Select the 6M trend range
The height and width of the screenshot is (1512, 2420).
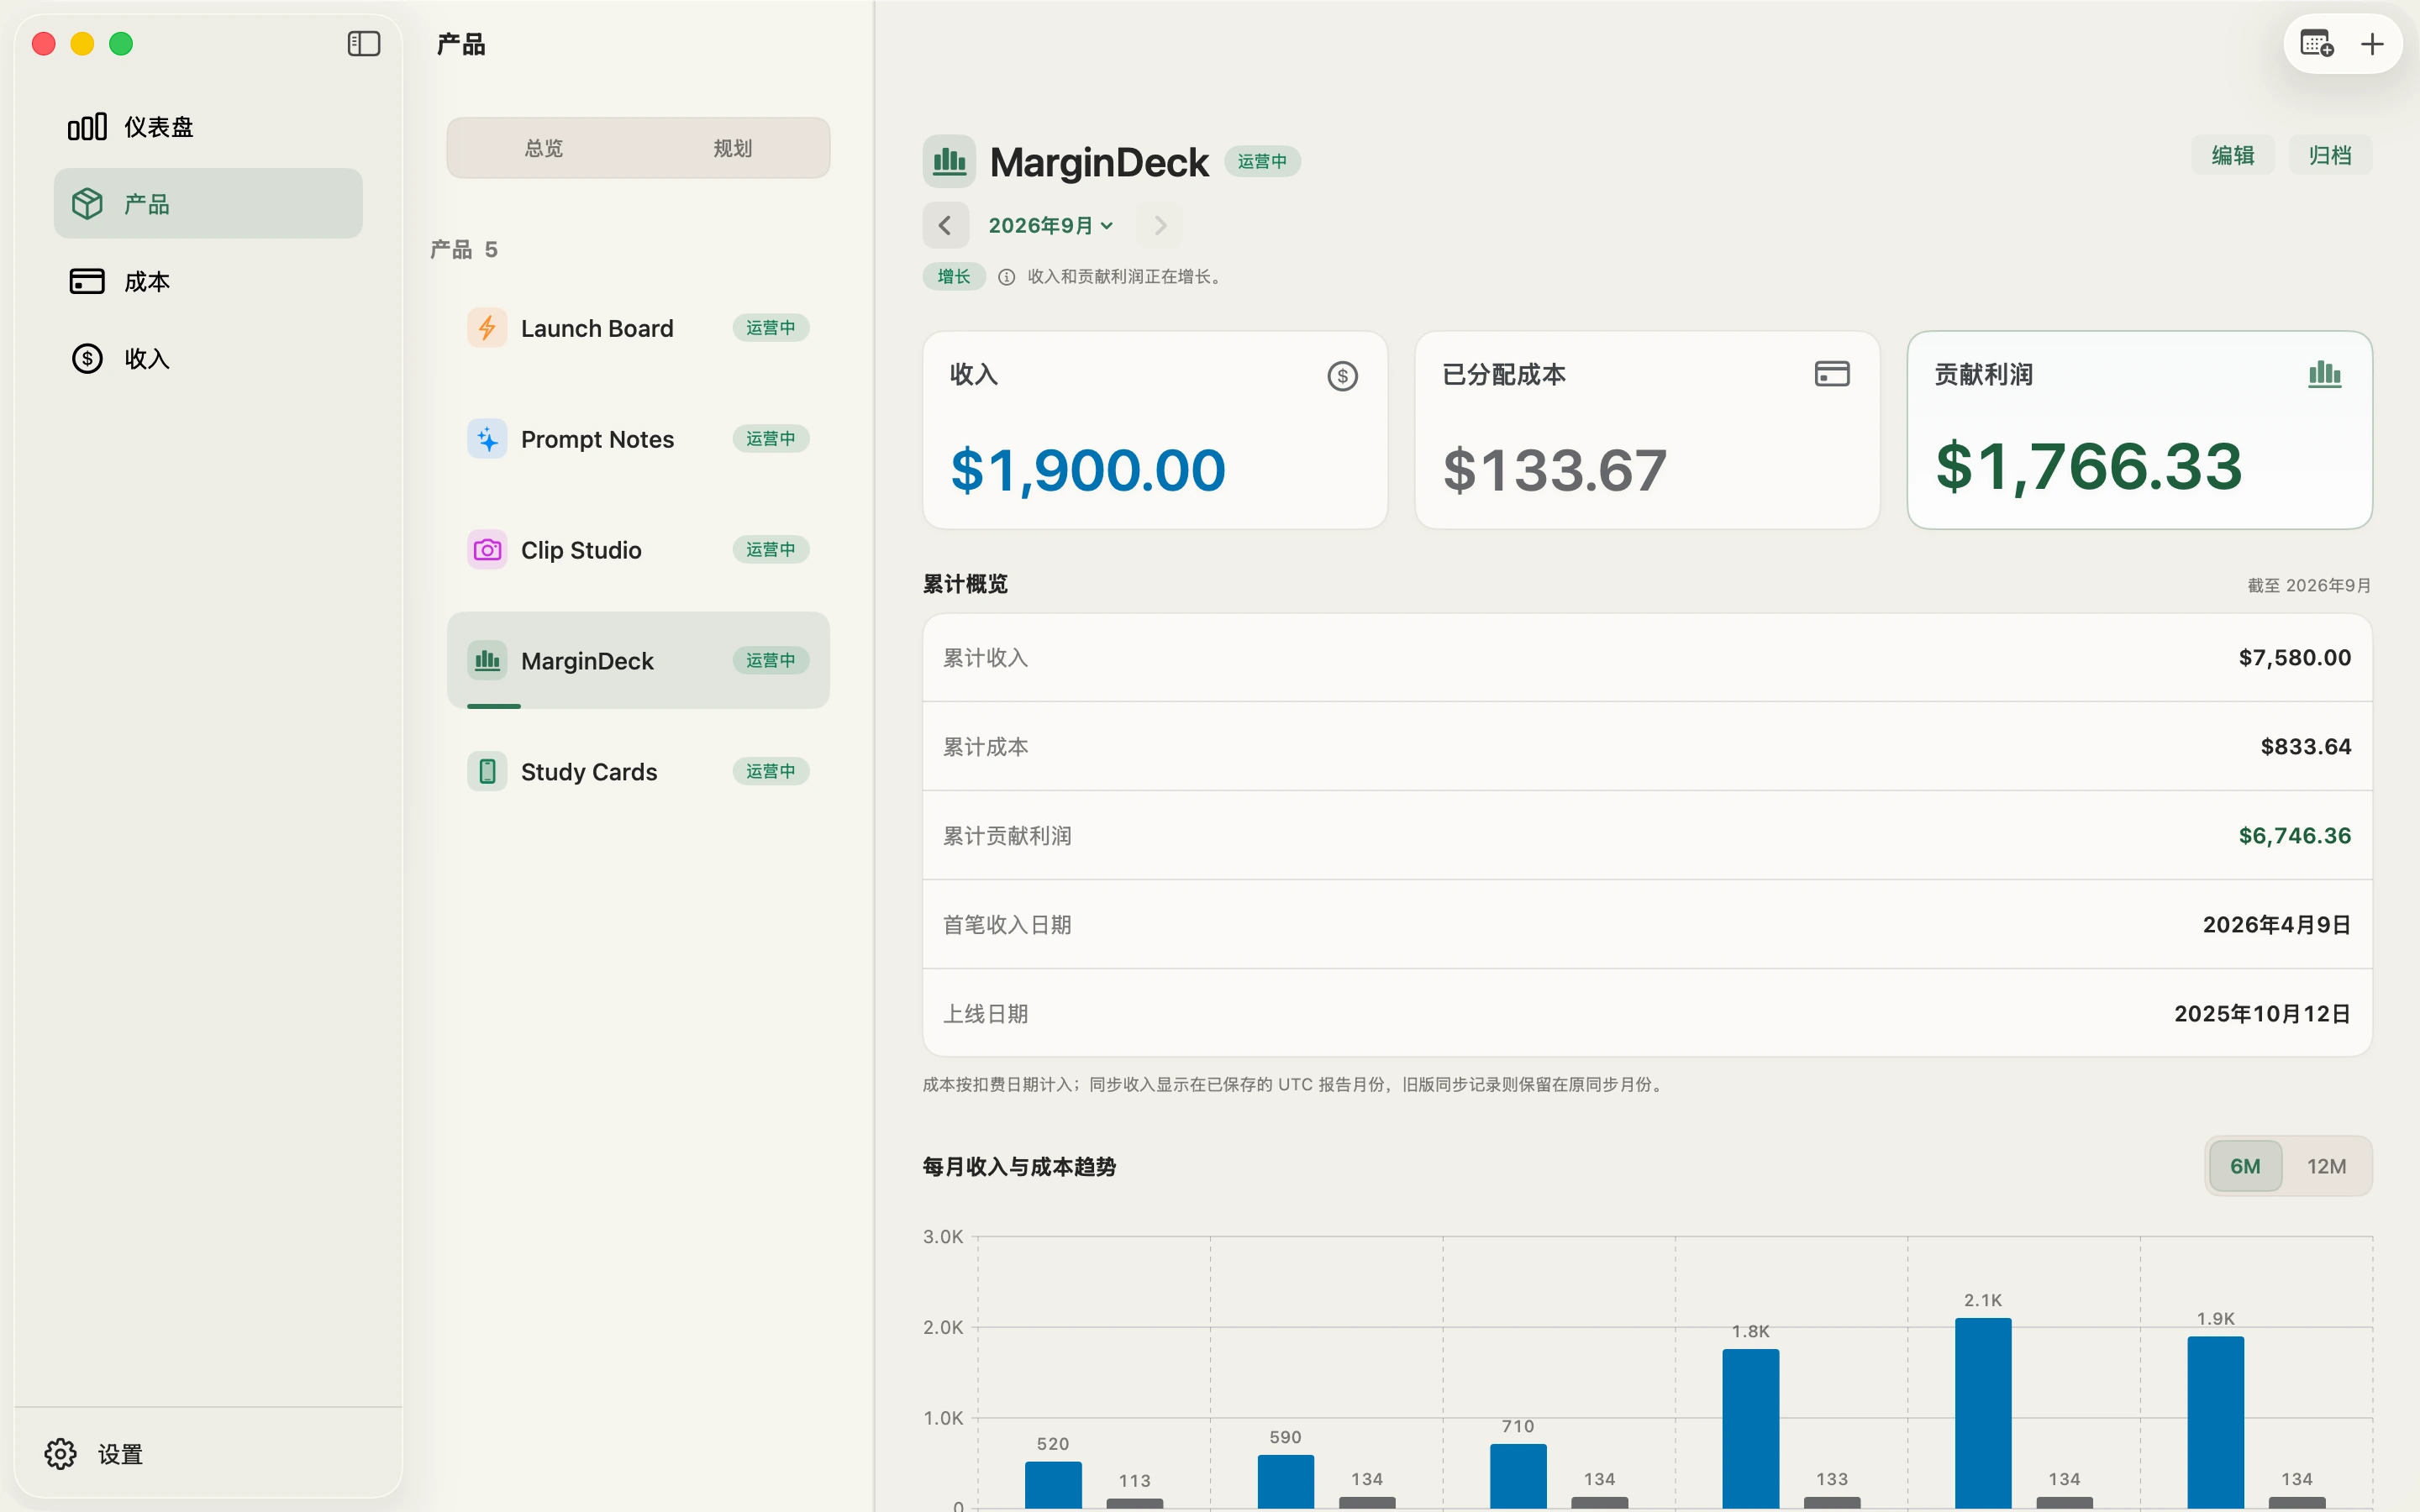(x=2245, y=1166)
